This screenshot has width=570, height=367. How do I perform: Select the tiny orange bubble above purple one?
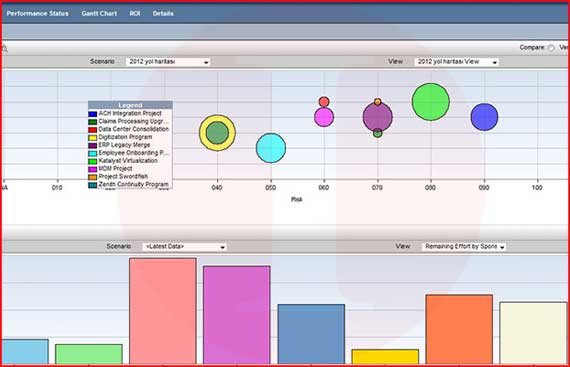point(378,101)
